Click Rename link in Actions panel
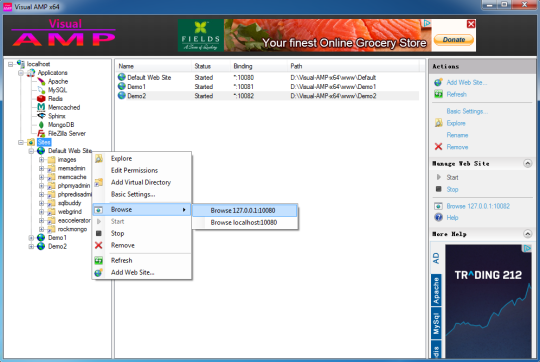 click(457, 135)
